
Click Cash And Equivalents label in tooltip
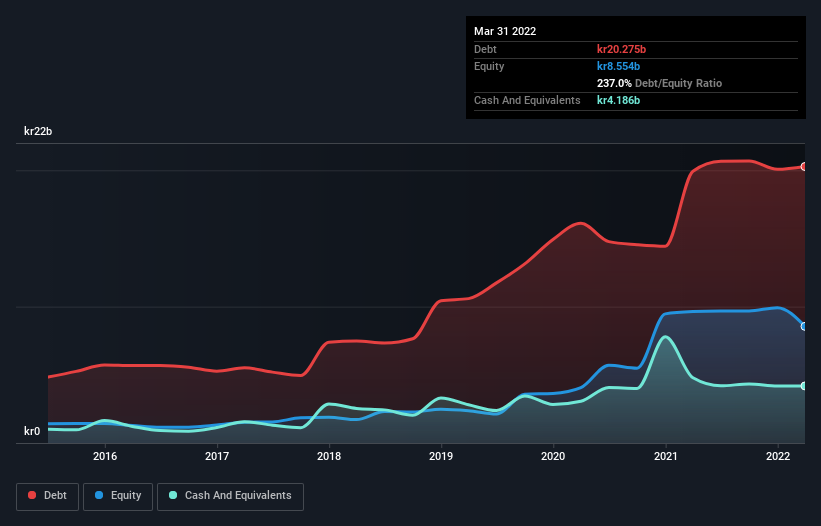527,100
